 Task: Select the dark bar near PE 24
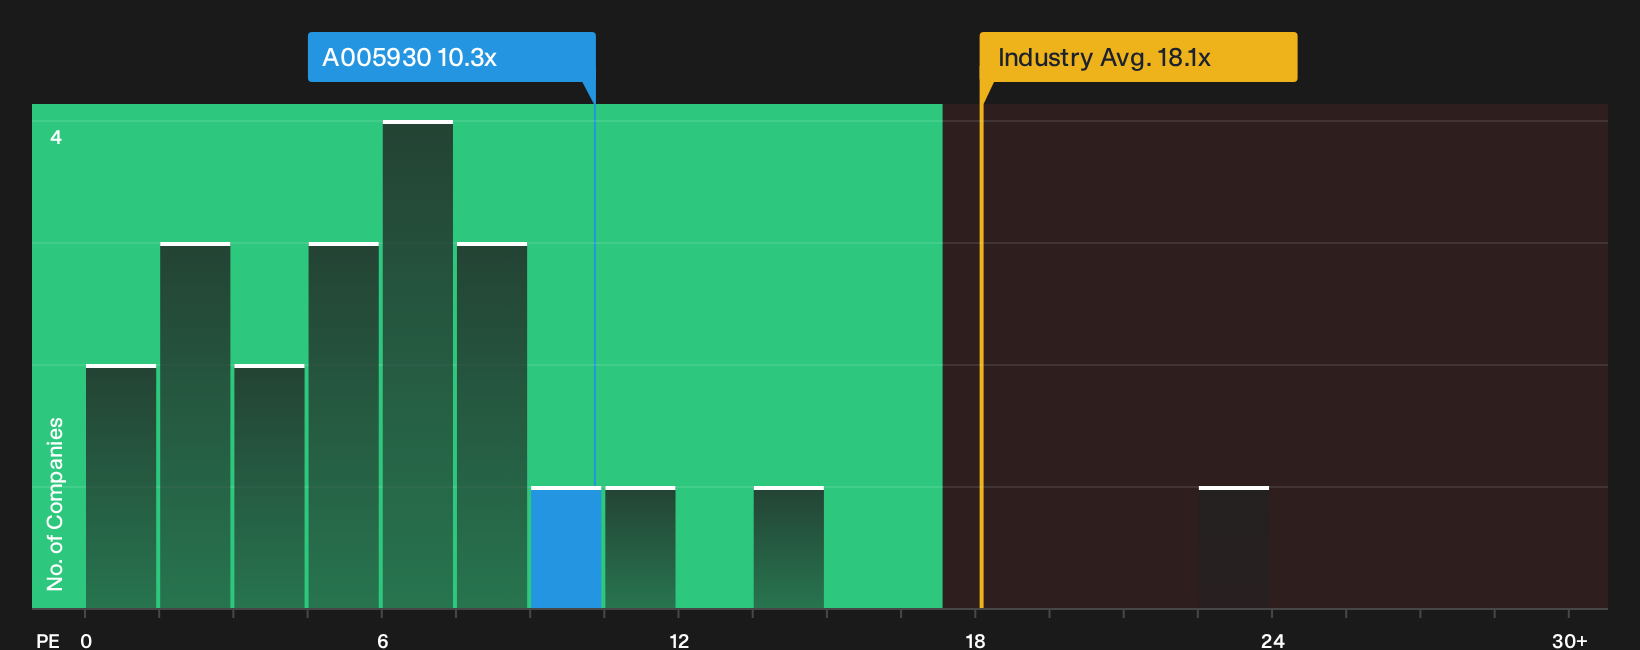click(x=1234, y=548)
